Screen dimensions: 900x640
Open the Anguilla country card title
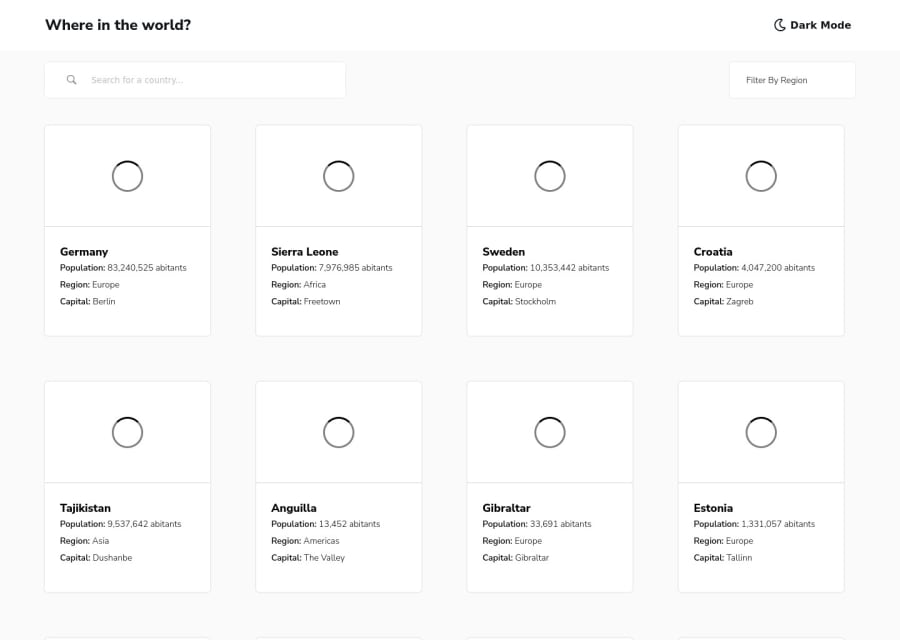coord(294,508)
